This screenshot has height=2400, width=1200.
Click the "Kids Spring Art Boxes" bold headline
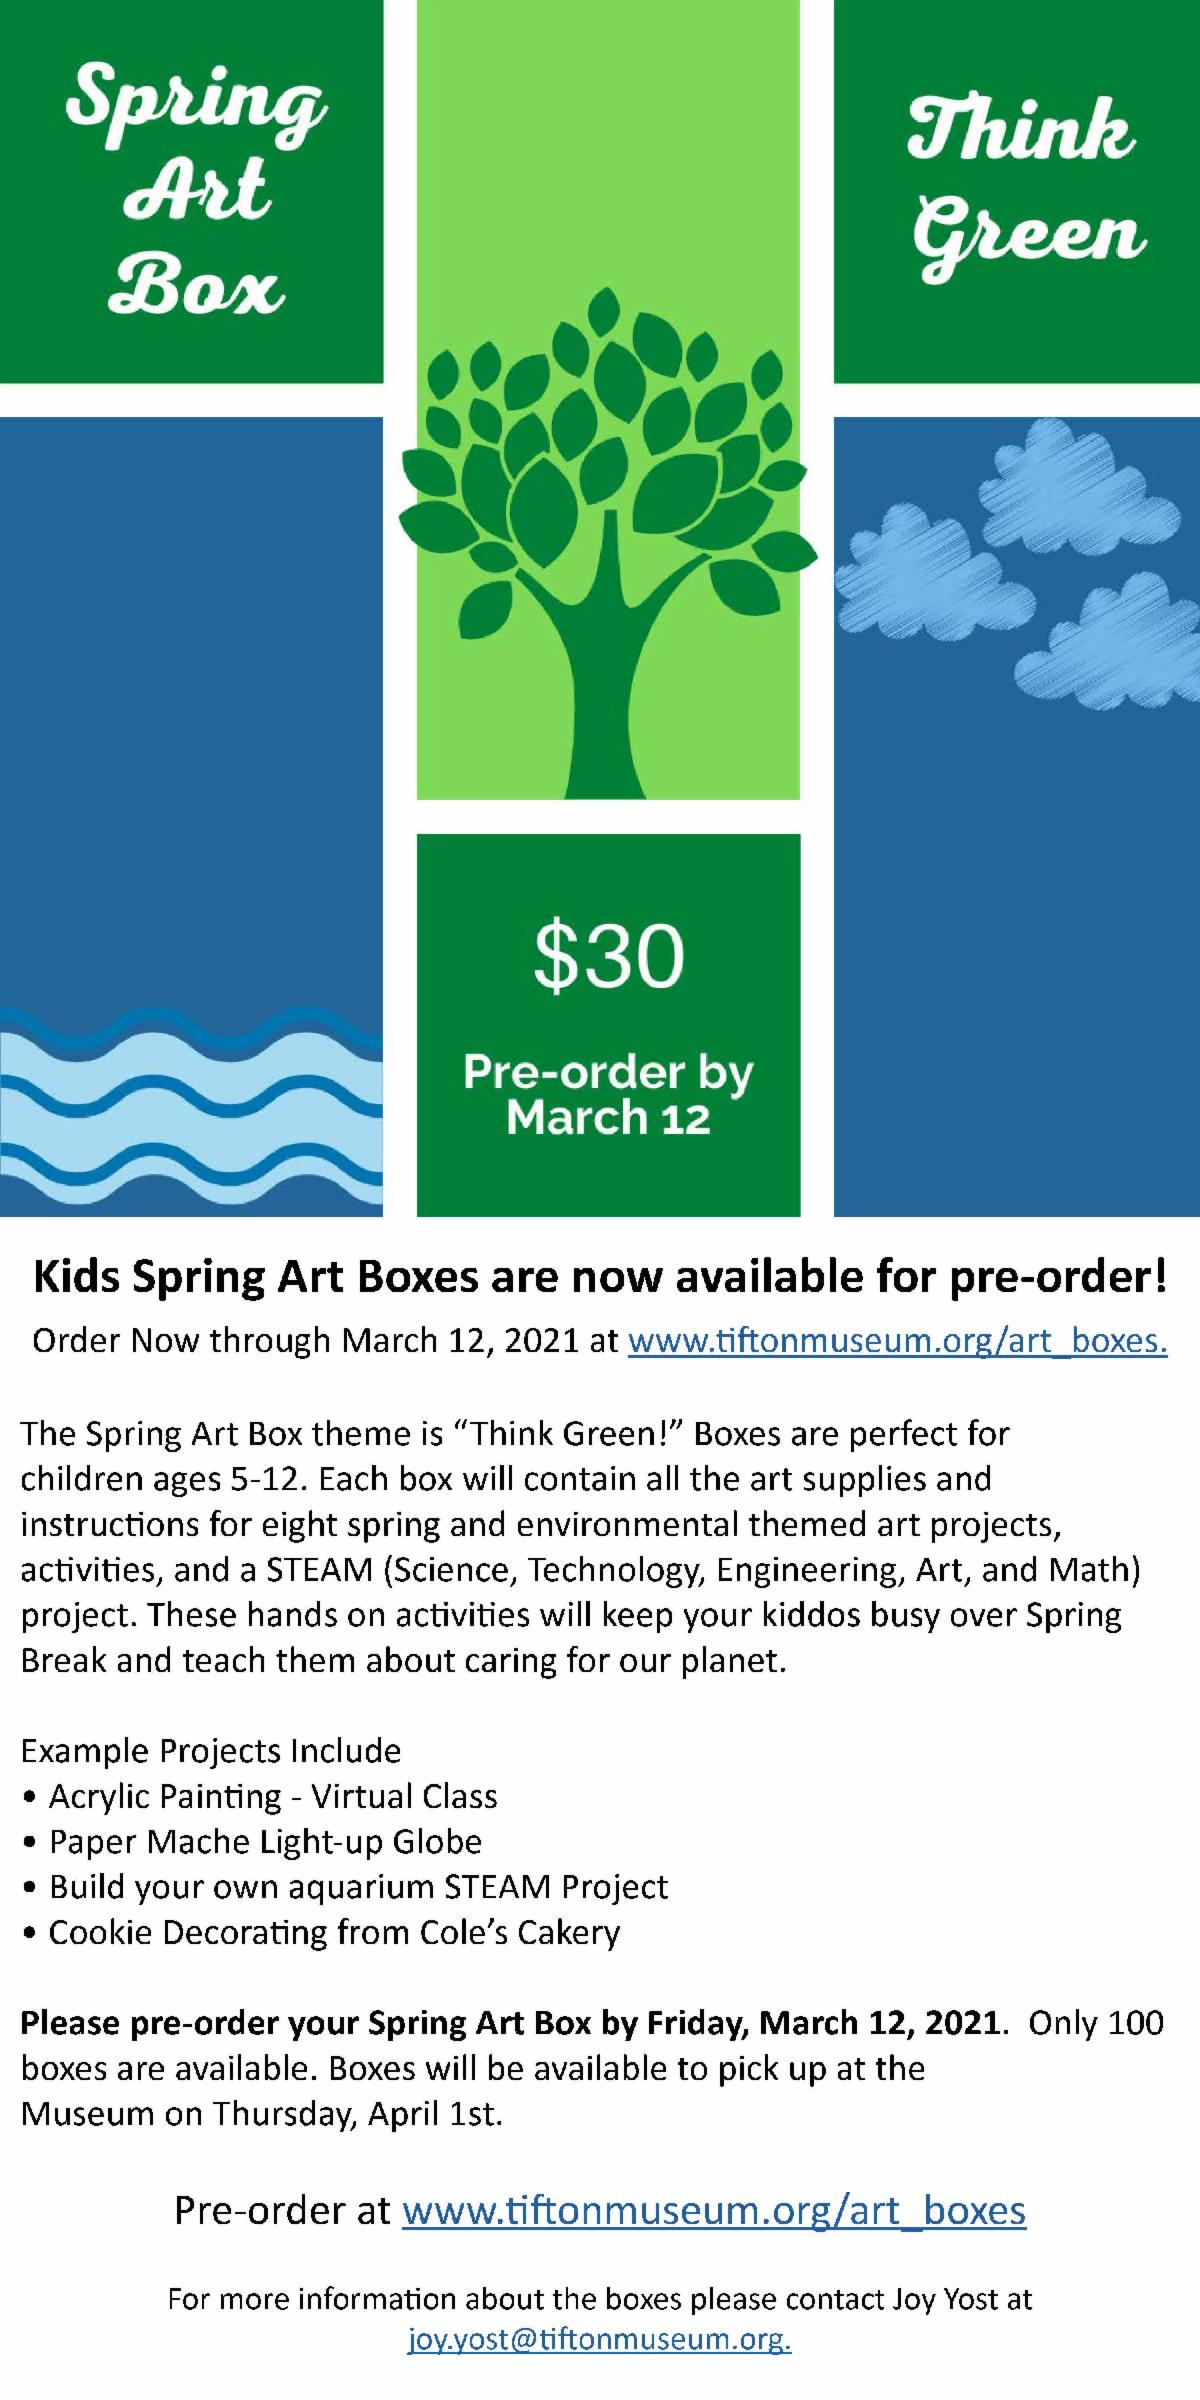(600, 1278)
